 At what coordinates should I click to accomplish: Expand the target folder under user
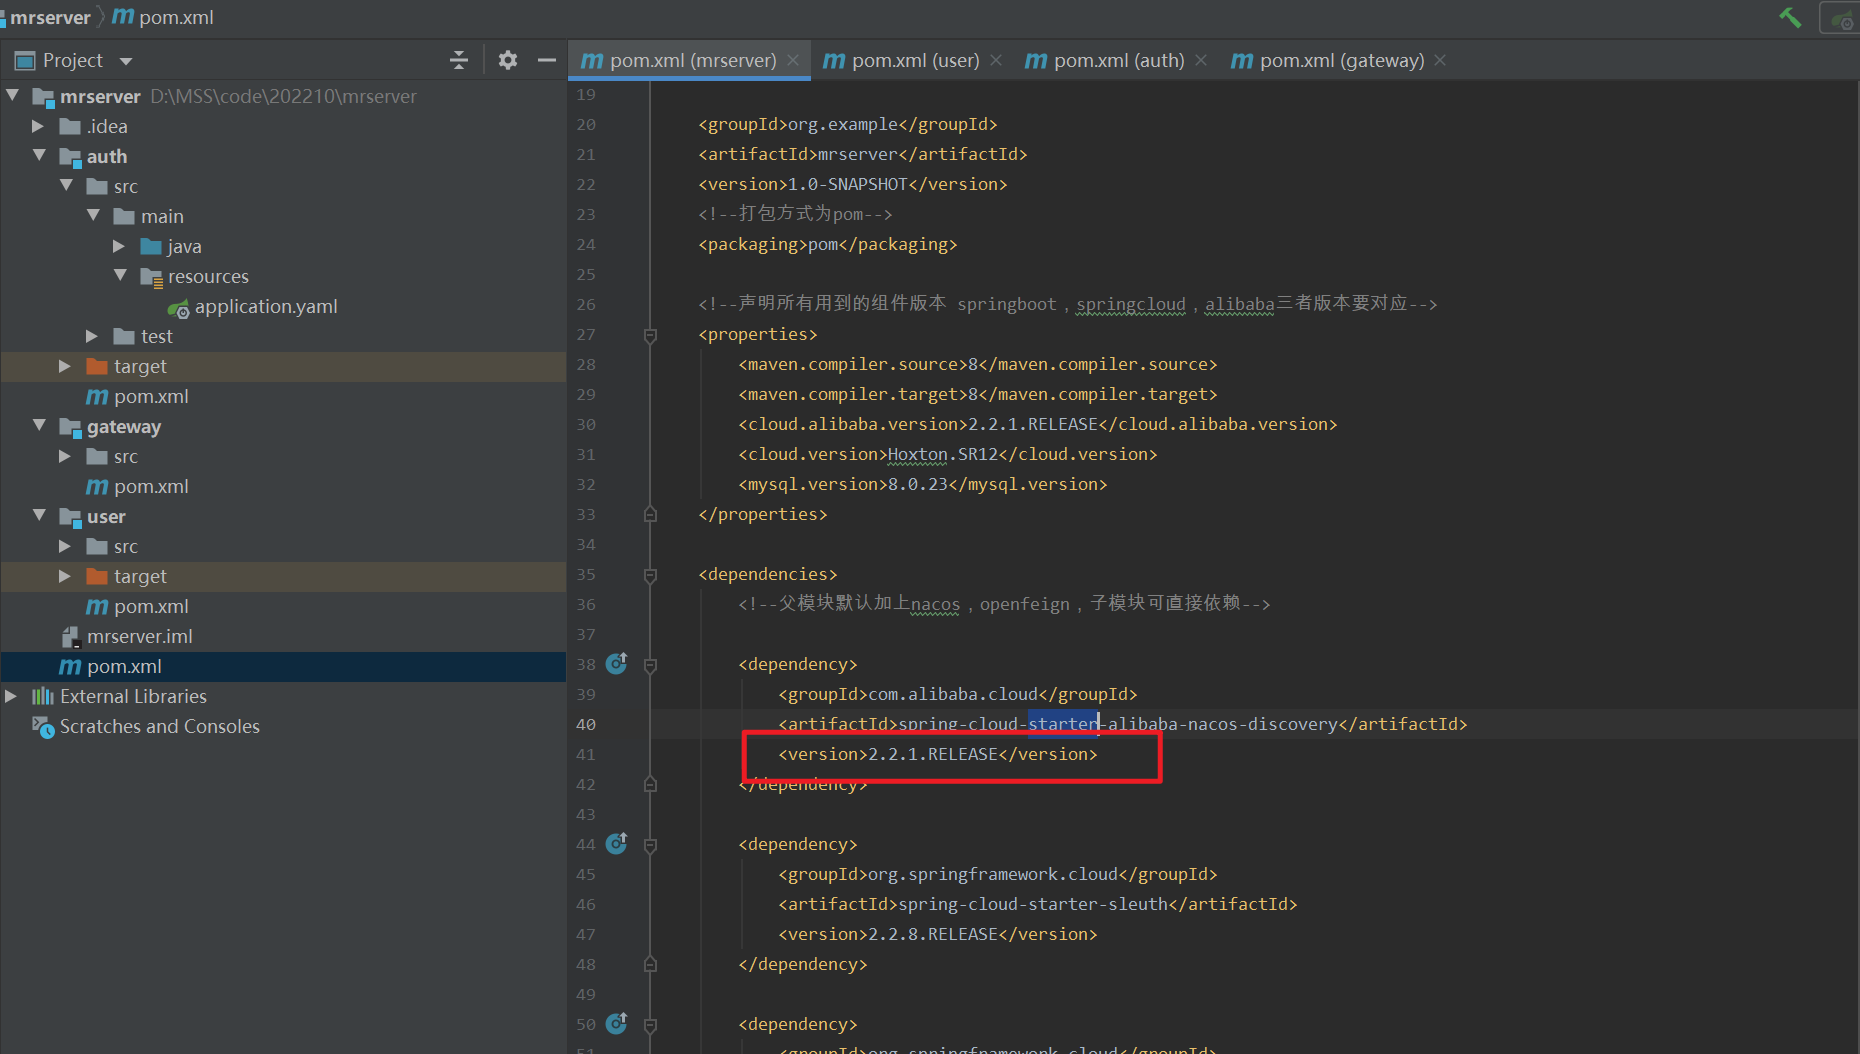65,576
